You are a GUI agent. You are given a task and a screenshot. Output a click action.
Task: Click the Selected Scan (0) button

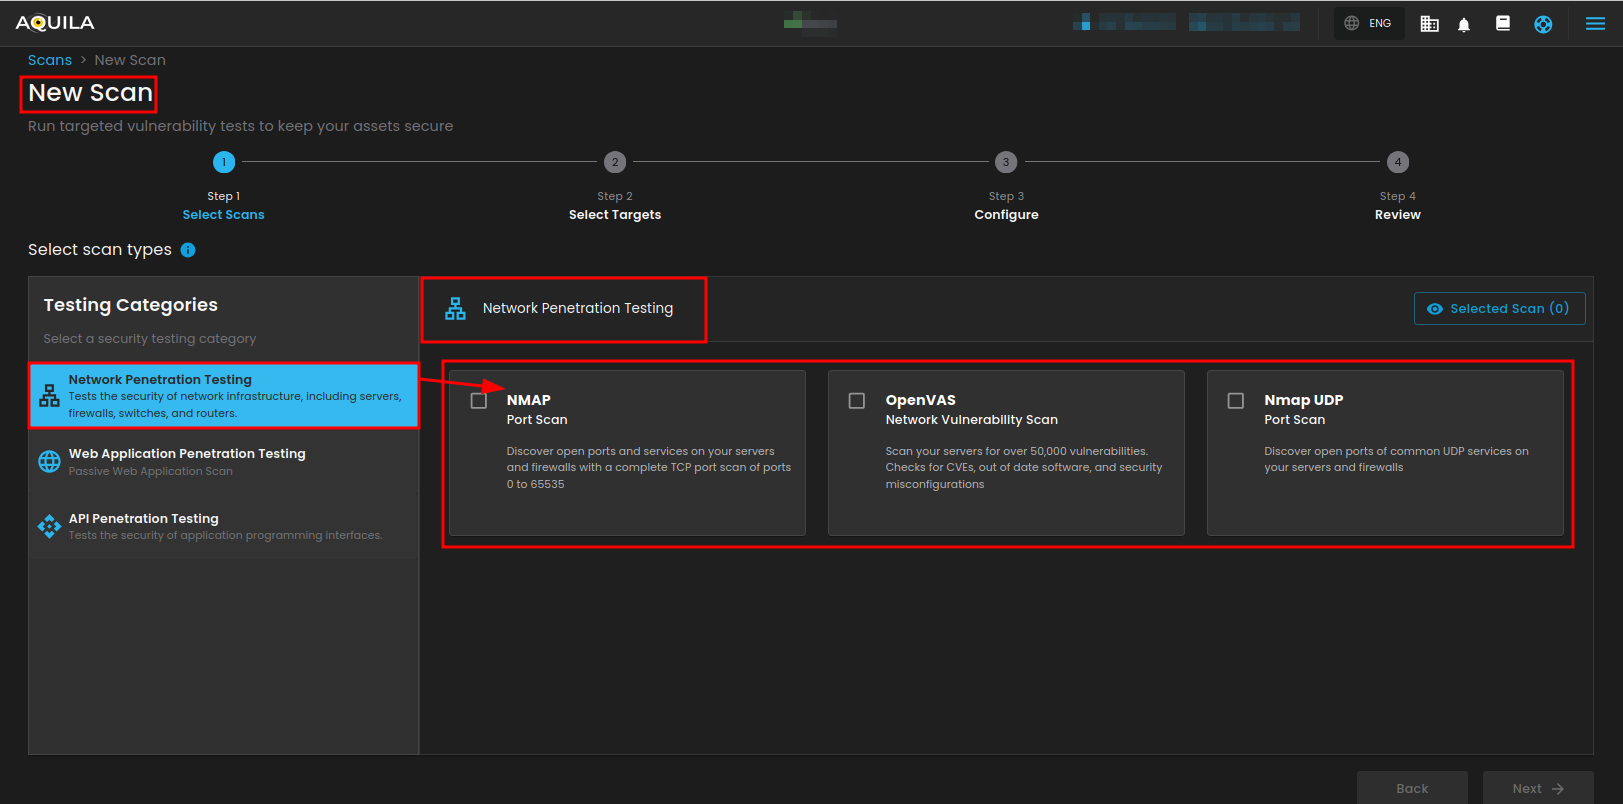click(1499, 309)
